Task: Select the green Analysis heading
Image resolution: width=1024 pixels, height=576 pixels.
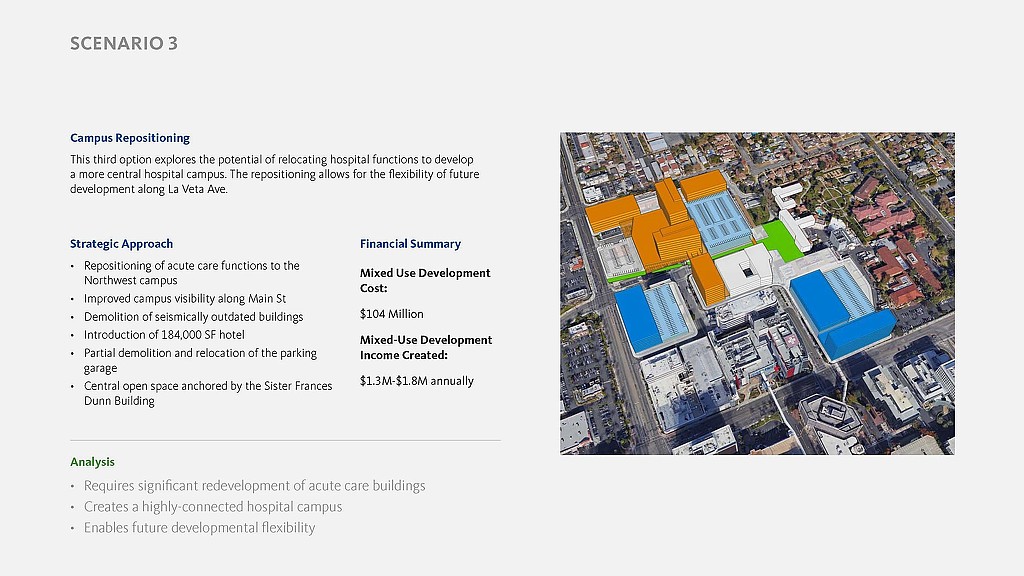Action: 92,462
